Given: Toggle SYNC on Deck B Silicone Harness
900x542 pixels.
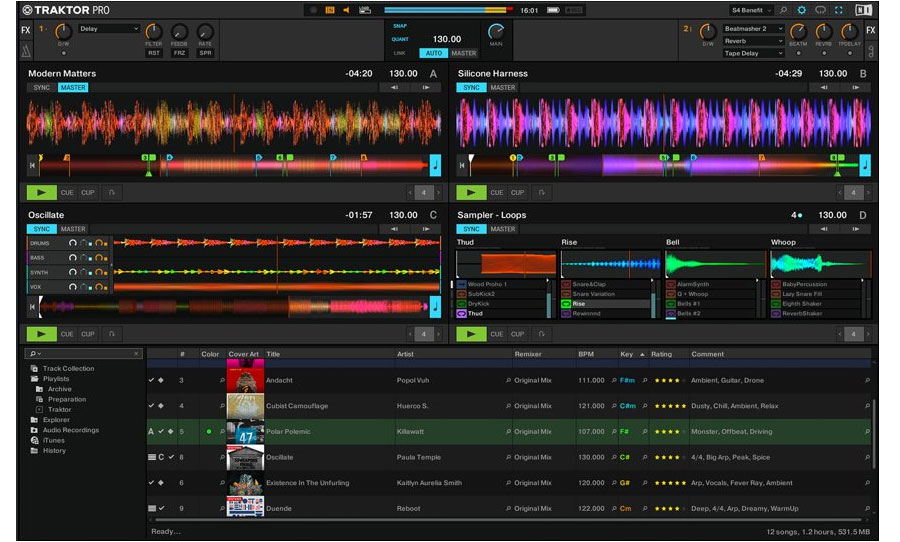Looking at the screenshot, I should click(x=471, y=87).
